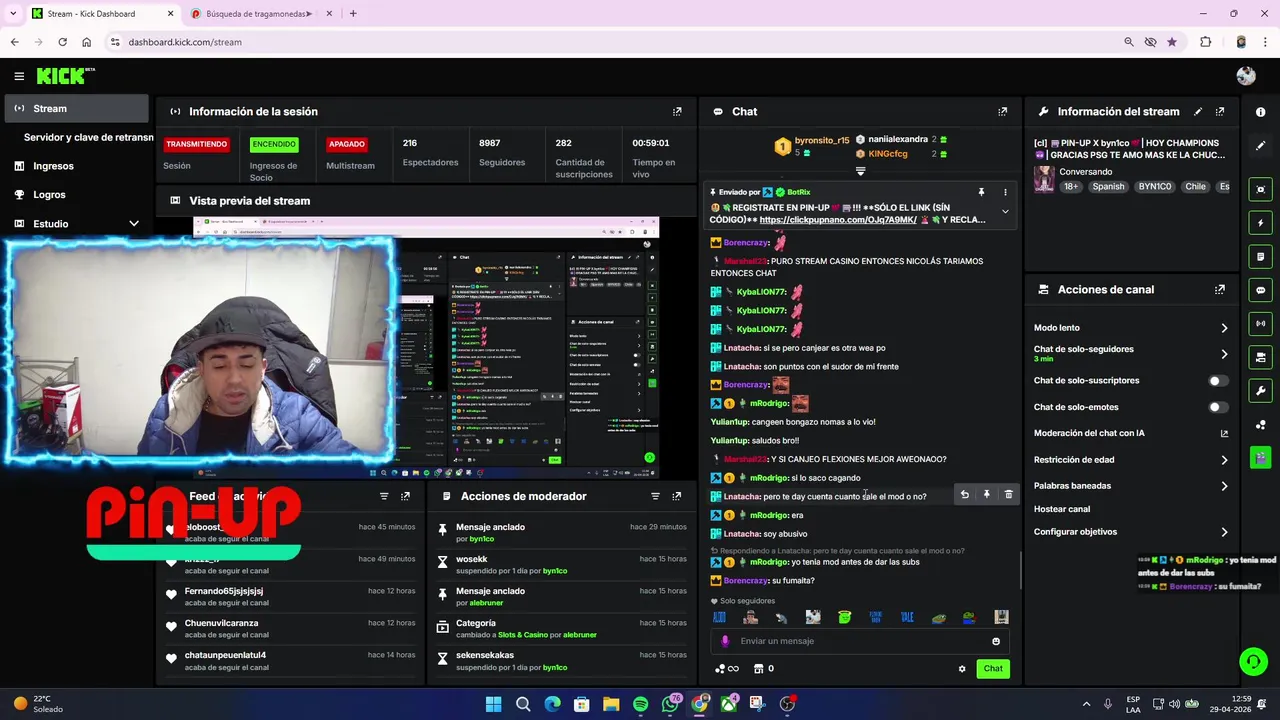The height and width of the screenshot is (720, 1280).
Task: Click the BYN1CO stream tag
Action: [1154, 187]
